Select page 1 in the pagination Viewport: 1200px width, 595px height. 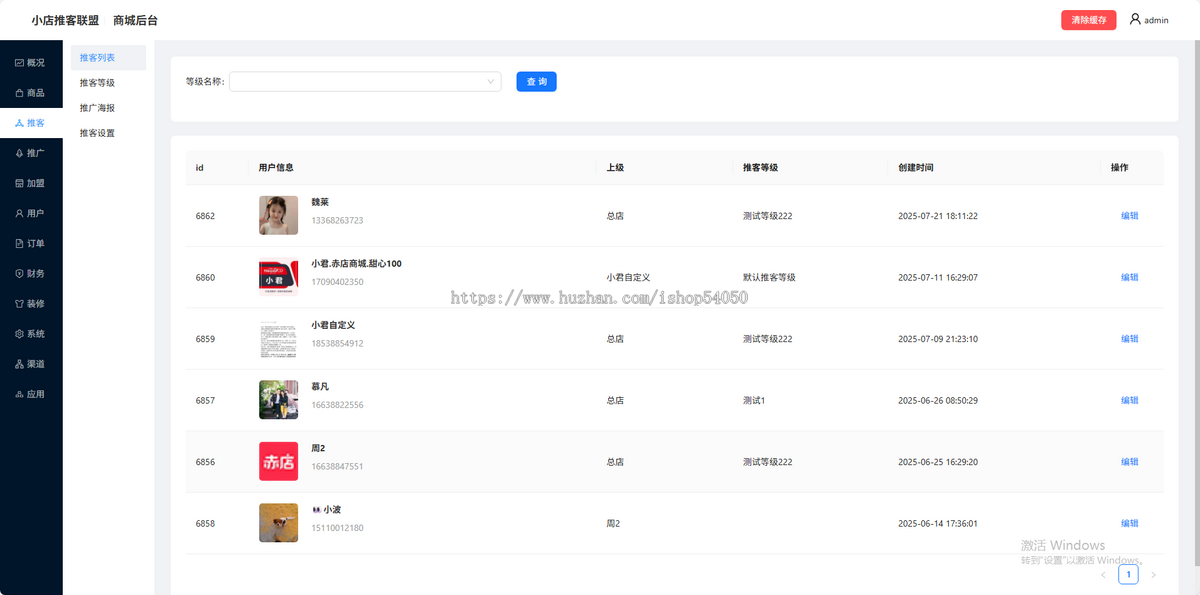coord(1128,575)
